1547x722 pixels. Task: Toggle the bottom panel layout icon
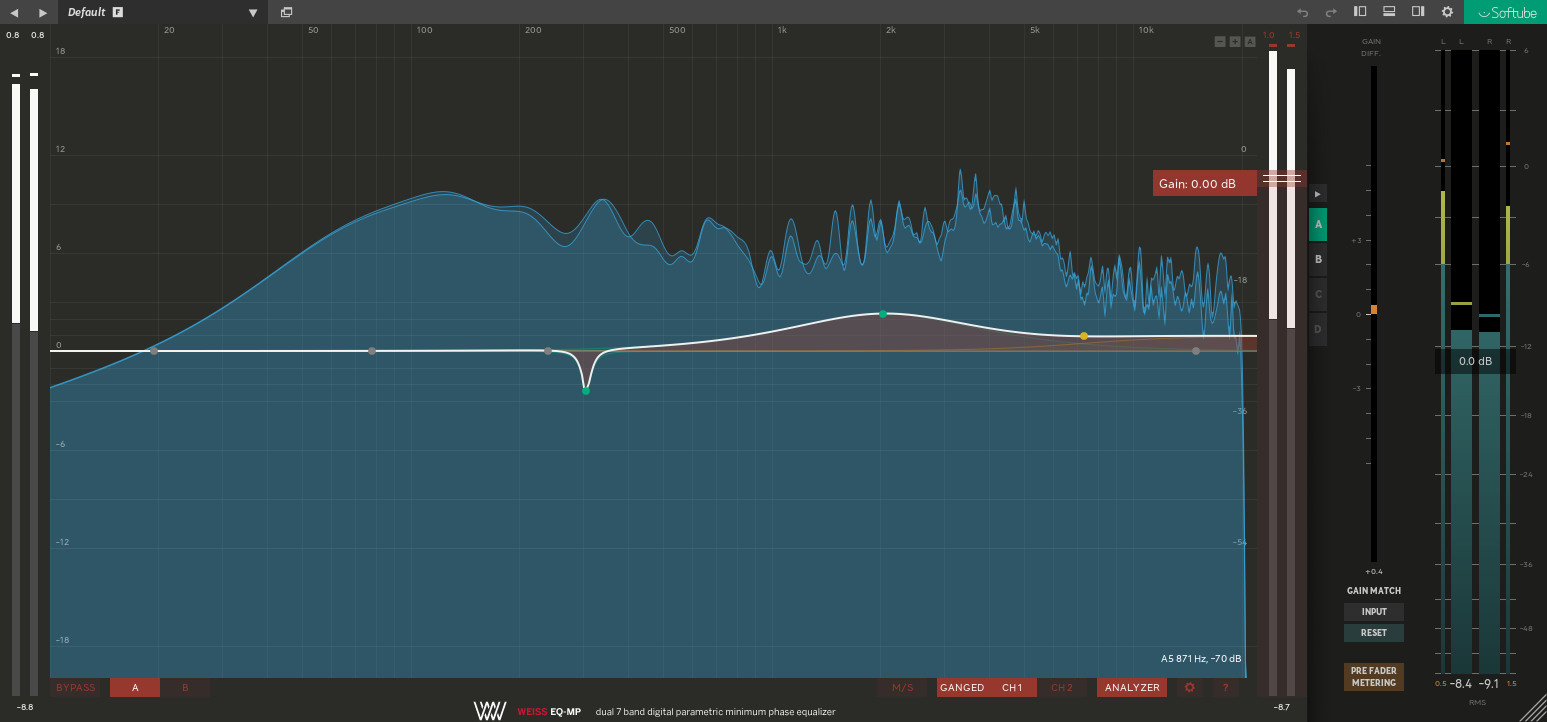click(1389, 12)
